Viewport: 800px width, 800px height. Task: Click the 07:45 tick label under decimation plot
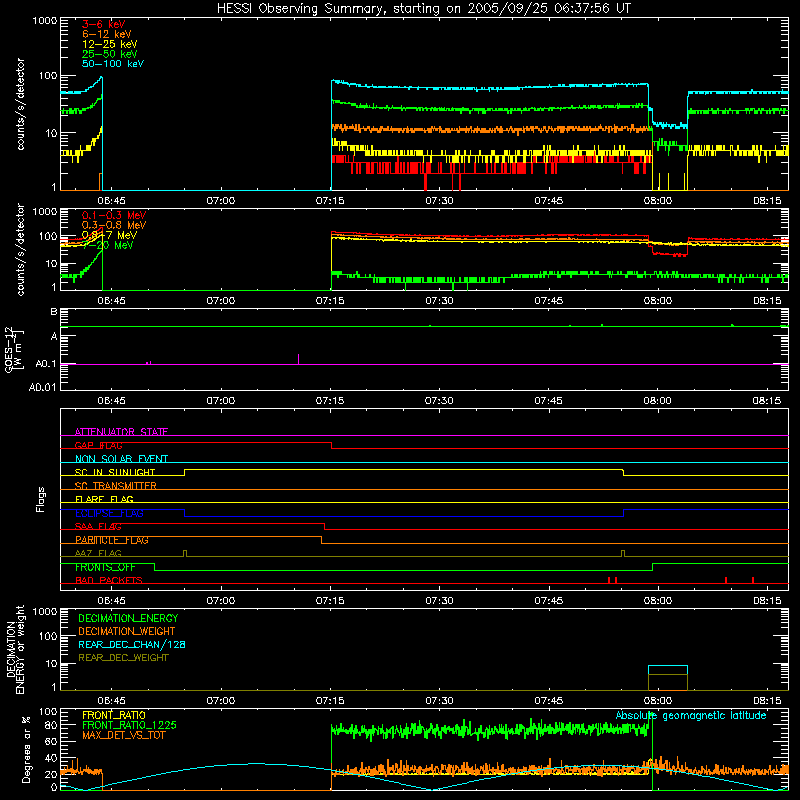(x=548, y=701)
